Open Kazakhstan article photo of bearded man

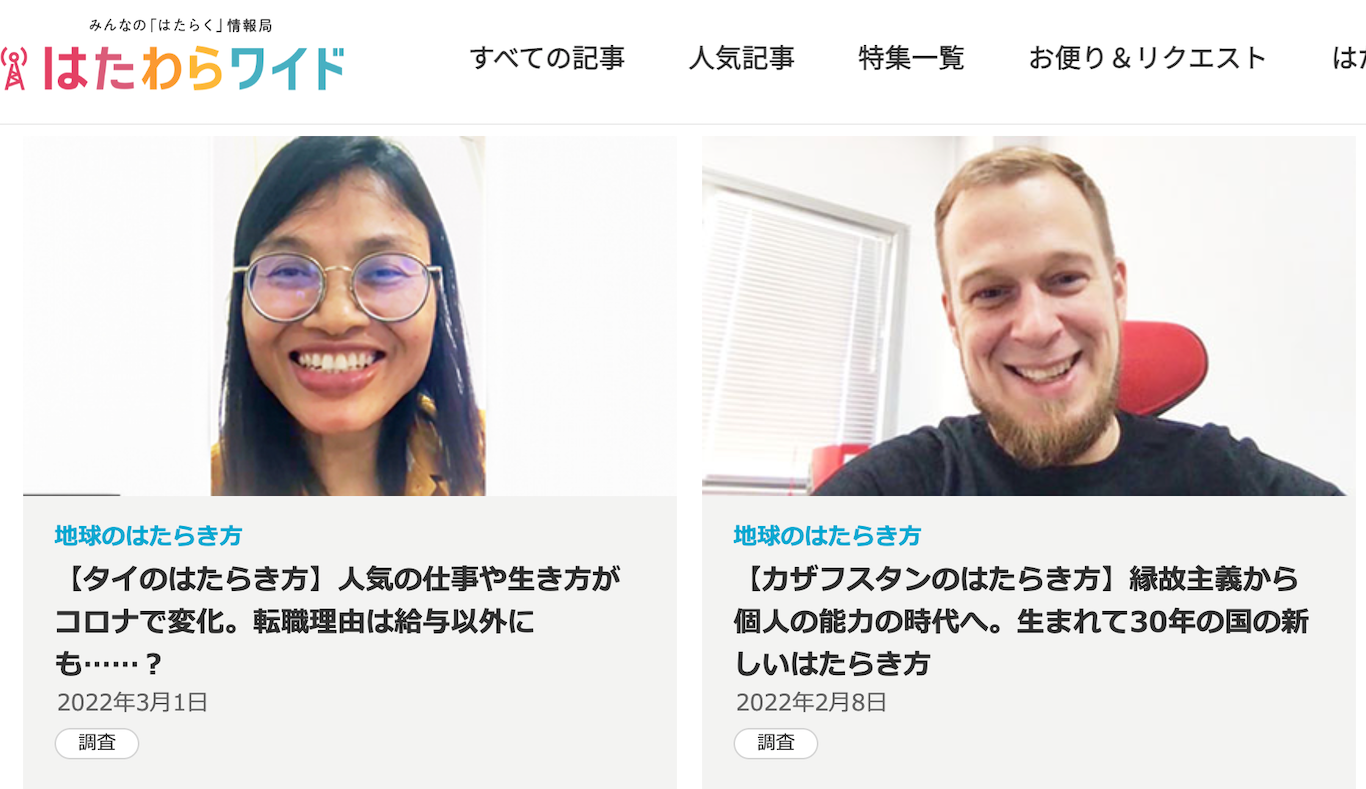(x=1028, y=316)
